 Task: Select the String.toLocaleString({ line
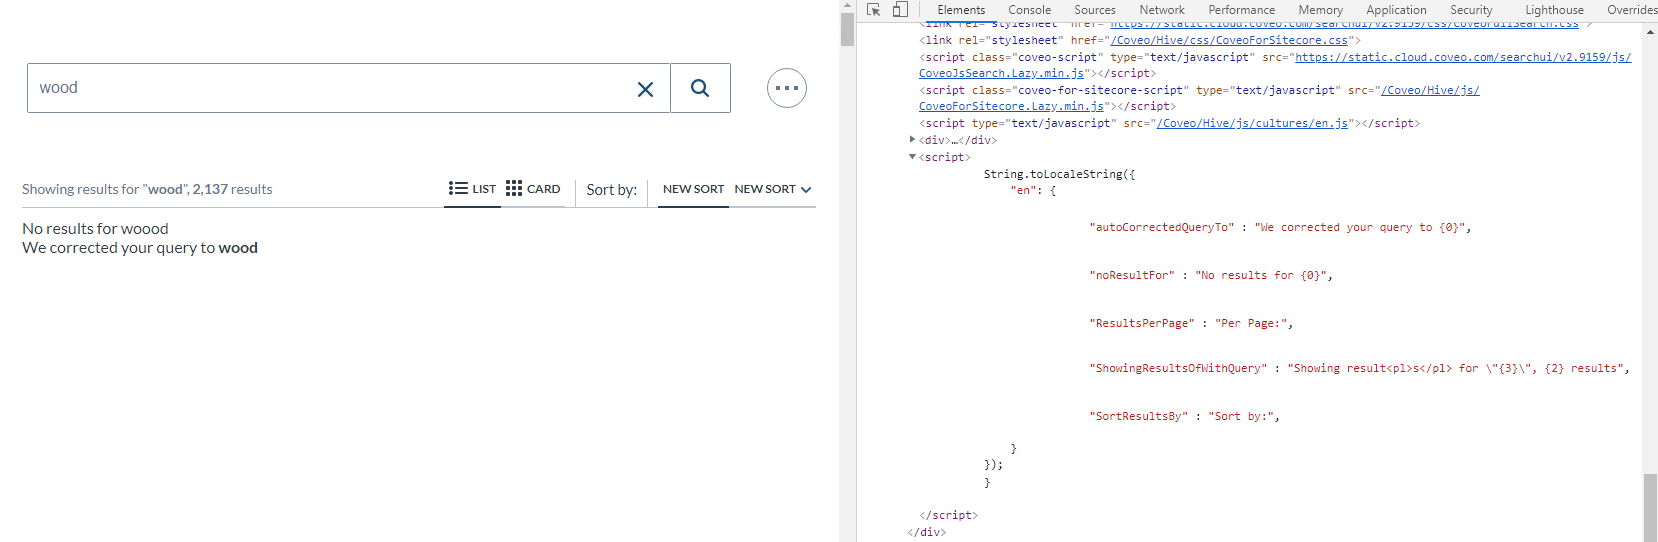pyautogui.click(x=1059, y=174)
